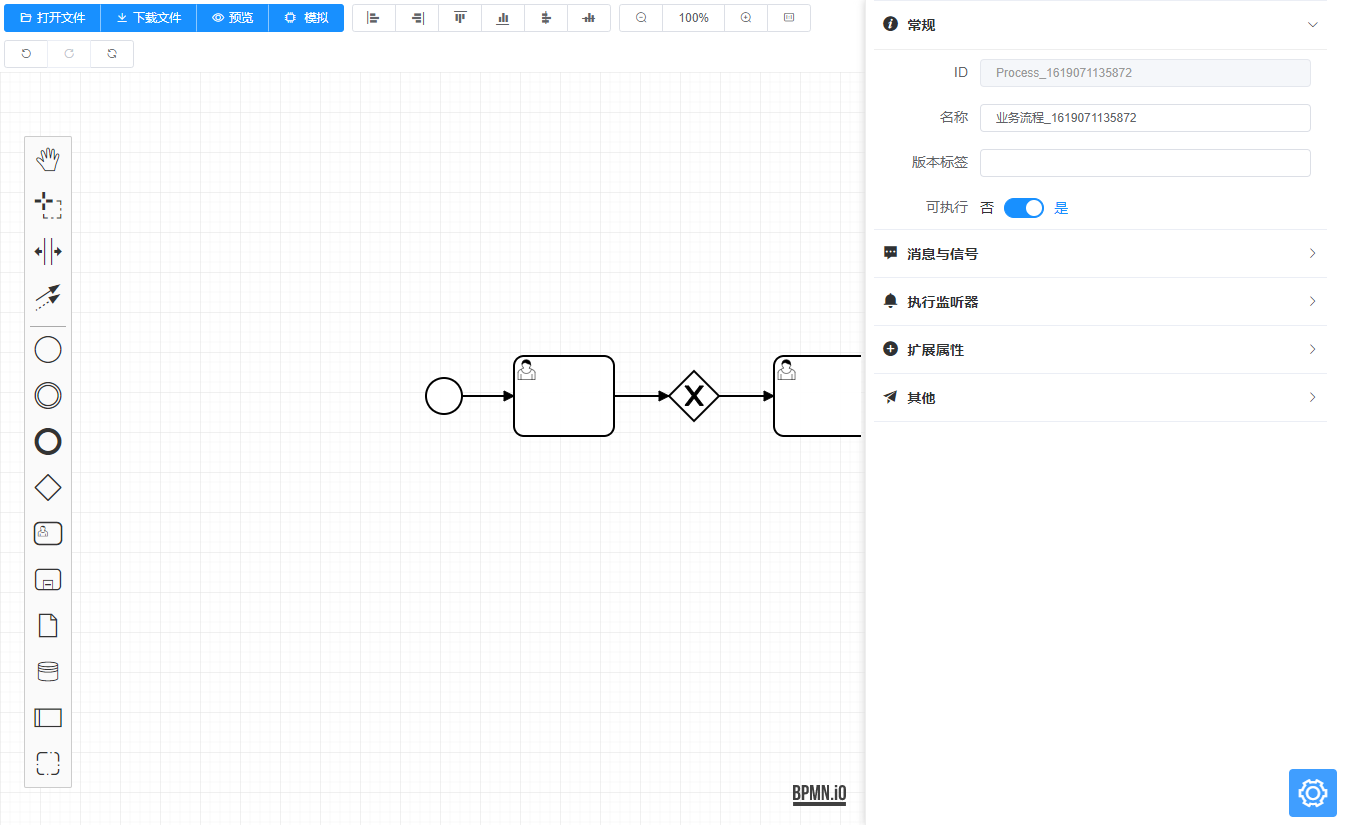This screenshot has height=825, width=1345.
Task: Create an expanded subprocess from the palette
Action: [x=48, y=580]
